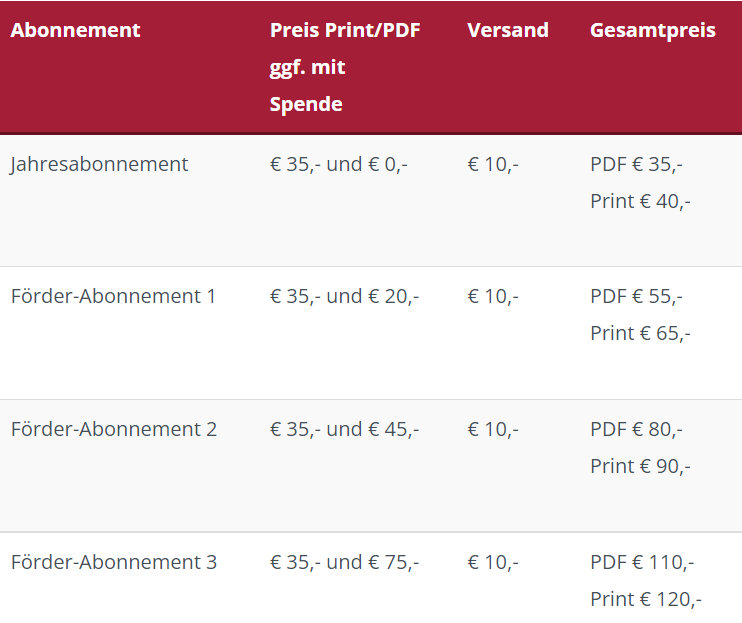The image size is (742, 623).
Task: Click total 'Print € 120,-'
Action: [x=646, y=599]
